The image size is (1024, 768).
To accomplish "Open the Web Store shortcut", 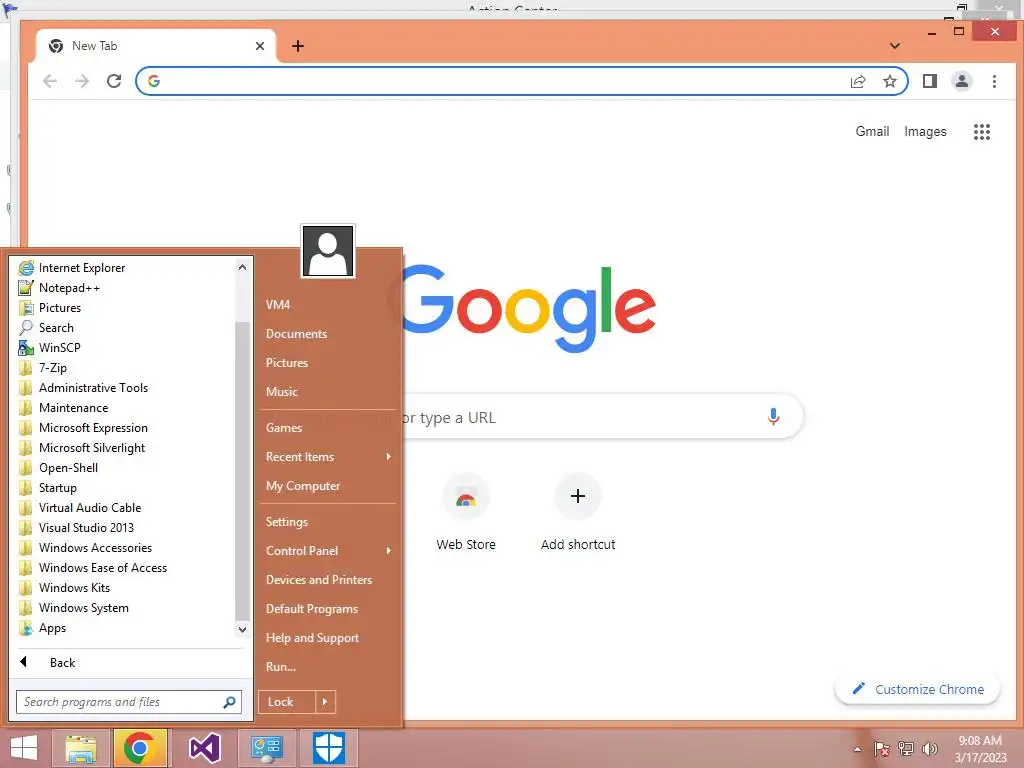I will pos(466,513).
